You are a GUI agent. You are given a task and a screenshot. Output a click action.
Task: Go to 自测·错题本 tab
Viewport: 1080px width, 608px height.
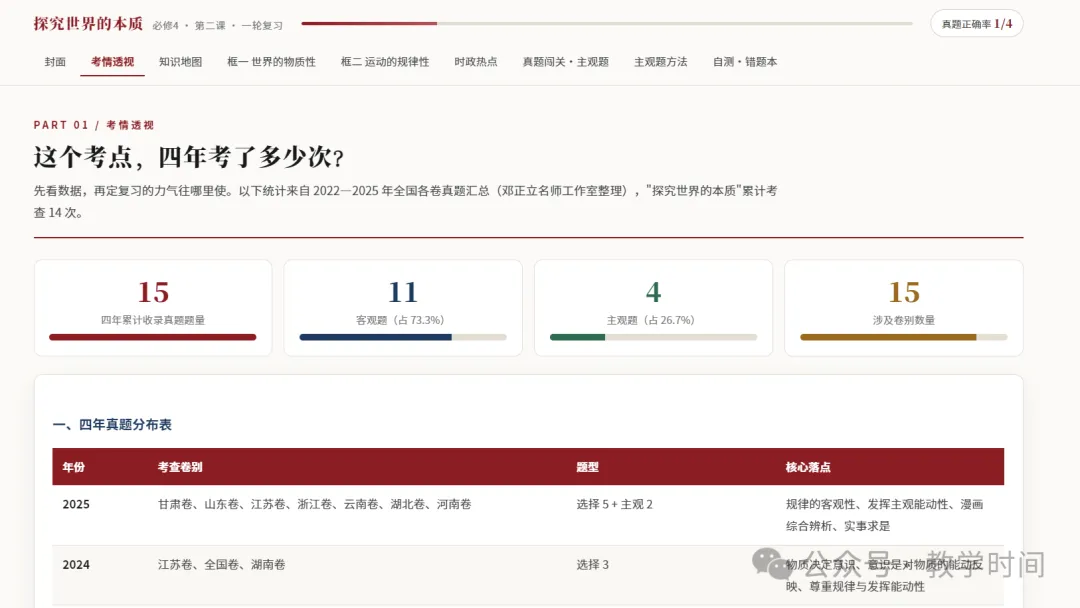745,62
